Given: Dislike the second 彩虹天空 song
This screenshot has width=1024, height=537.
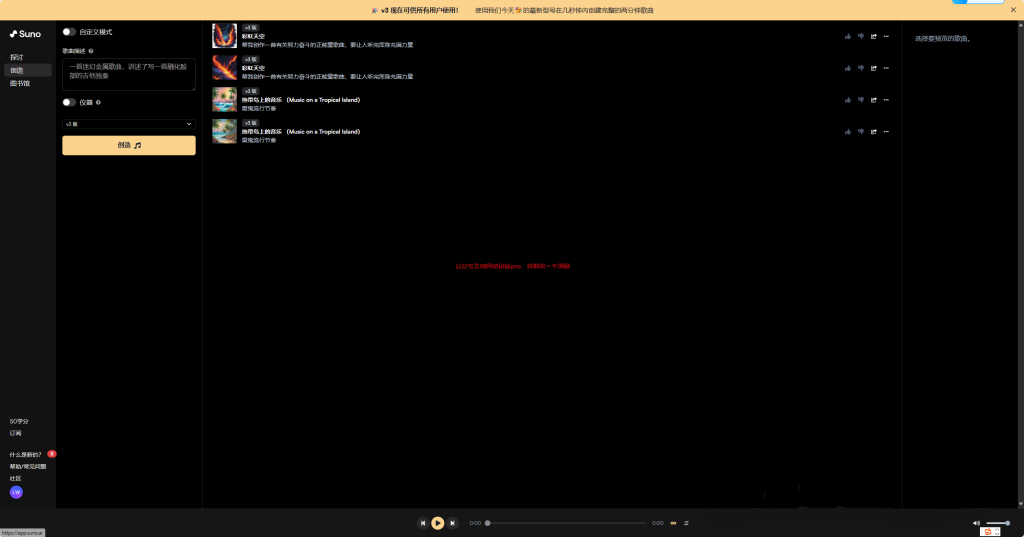Looking at the screenshot, I should point(860,68).
